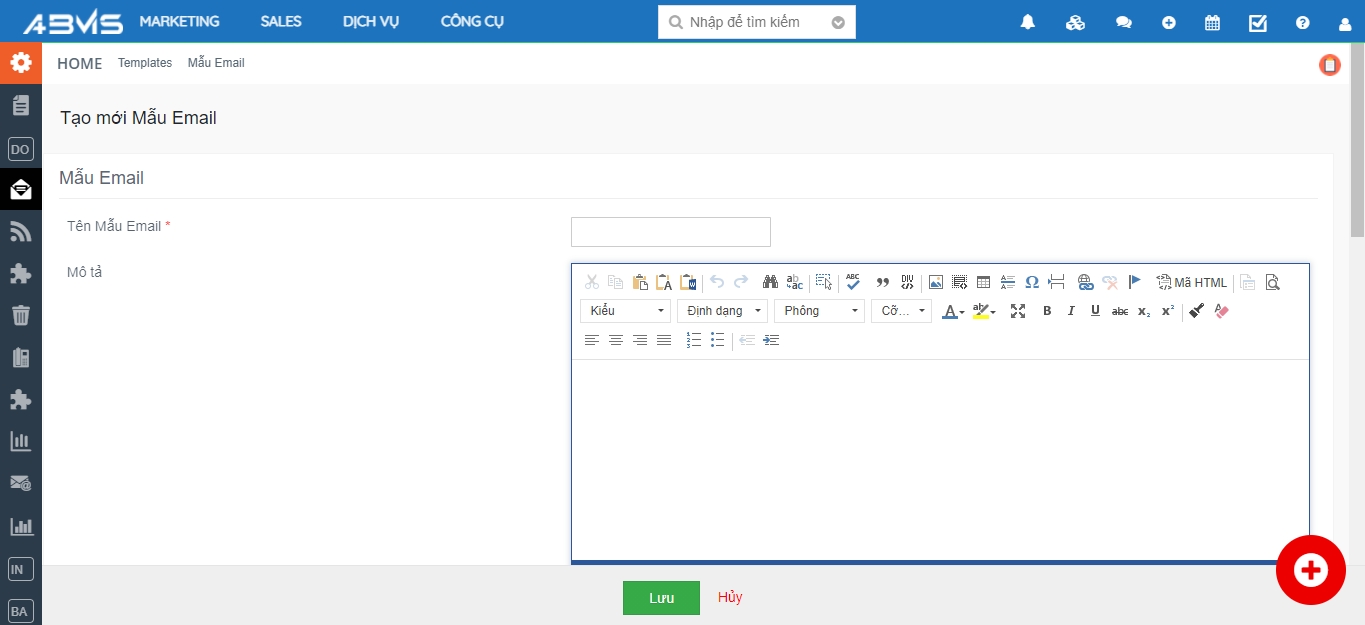Screen dimensions: 1365x625
Task: Go to Templates breadcrumb
Action: coord(145,63)
